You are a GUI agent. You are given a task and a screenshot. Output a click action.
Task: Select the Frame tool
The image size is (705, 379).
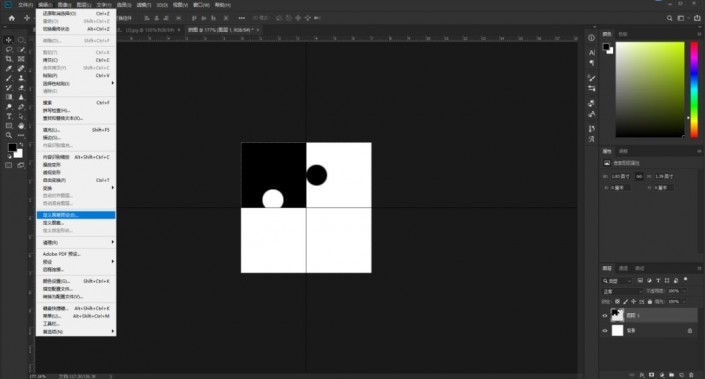tap(21, 59)
